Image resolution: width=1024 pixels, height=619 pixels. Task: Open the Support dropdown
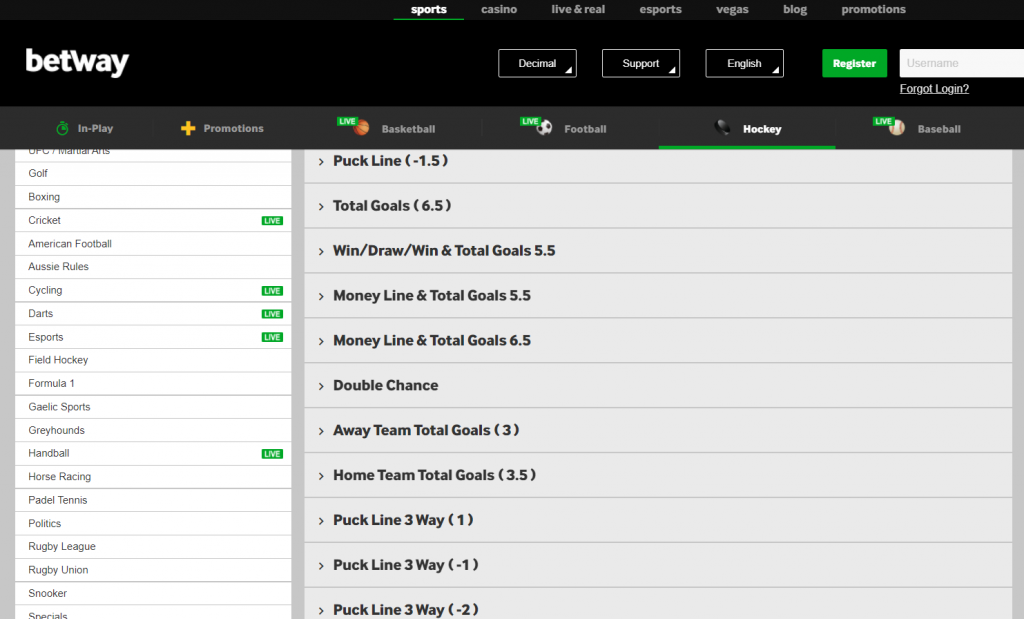(641, 63)
